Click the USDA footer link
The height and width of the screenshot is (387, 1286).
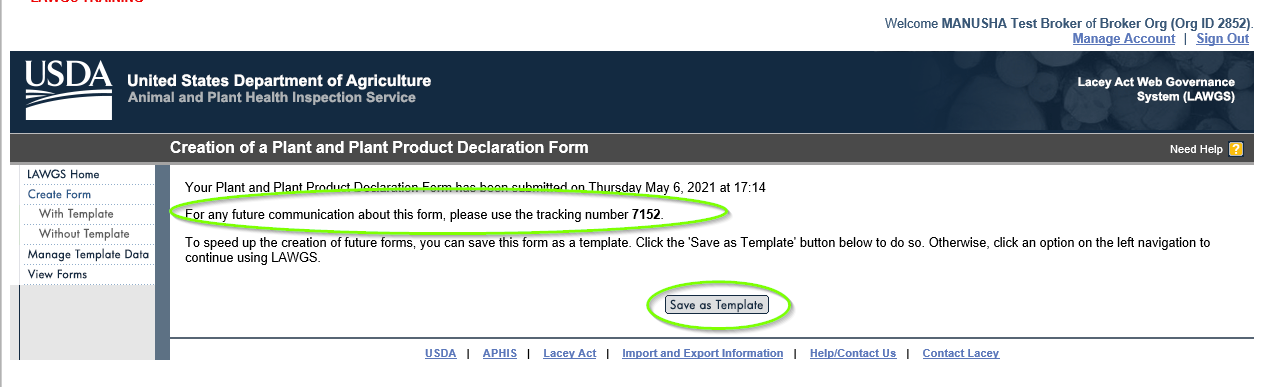coord(440,353)
